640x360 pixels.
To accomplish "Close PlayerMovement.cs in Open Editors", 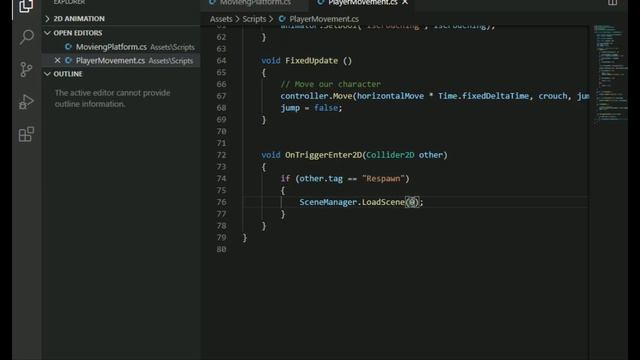I will [x=58, y=60].
